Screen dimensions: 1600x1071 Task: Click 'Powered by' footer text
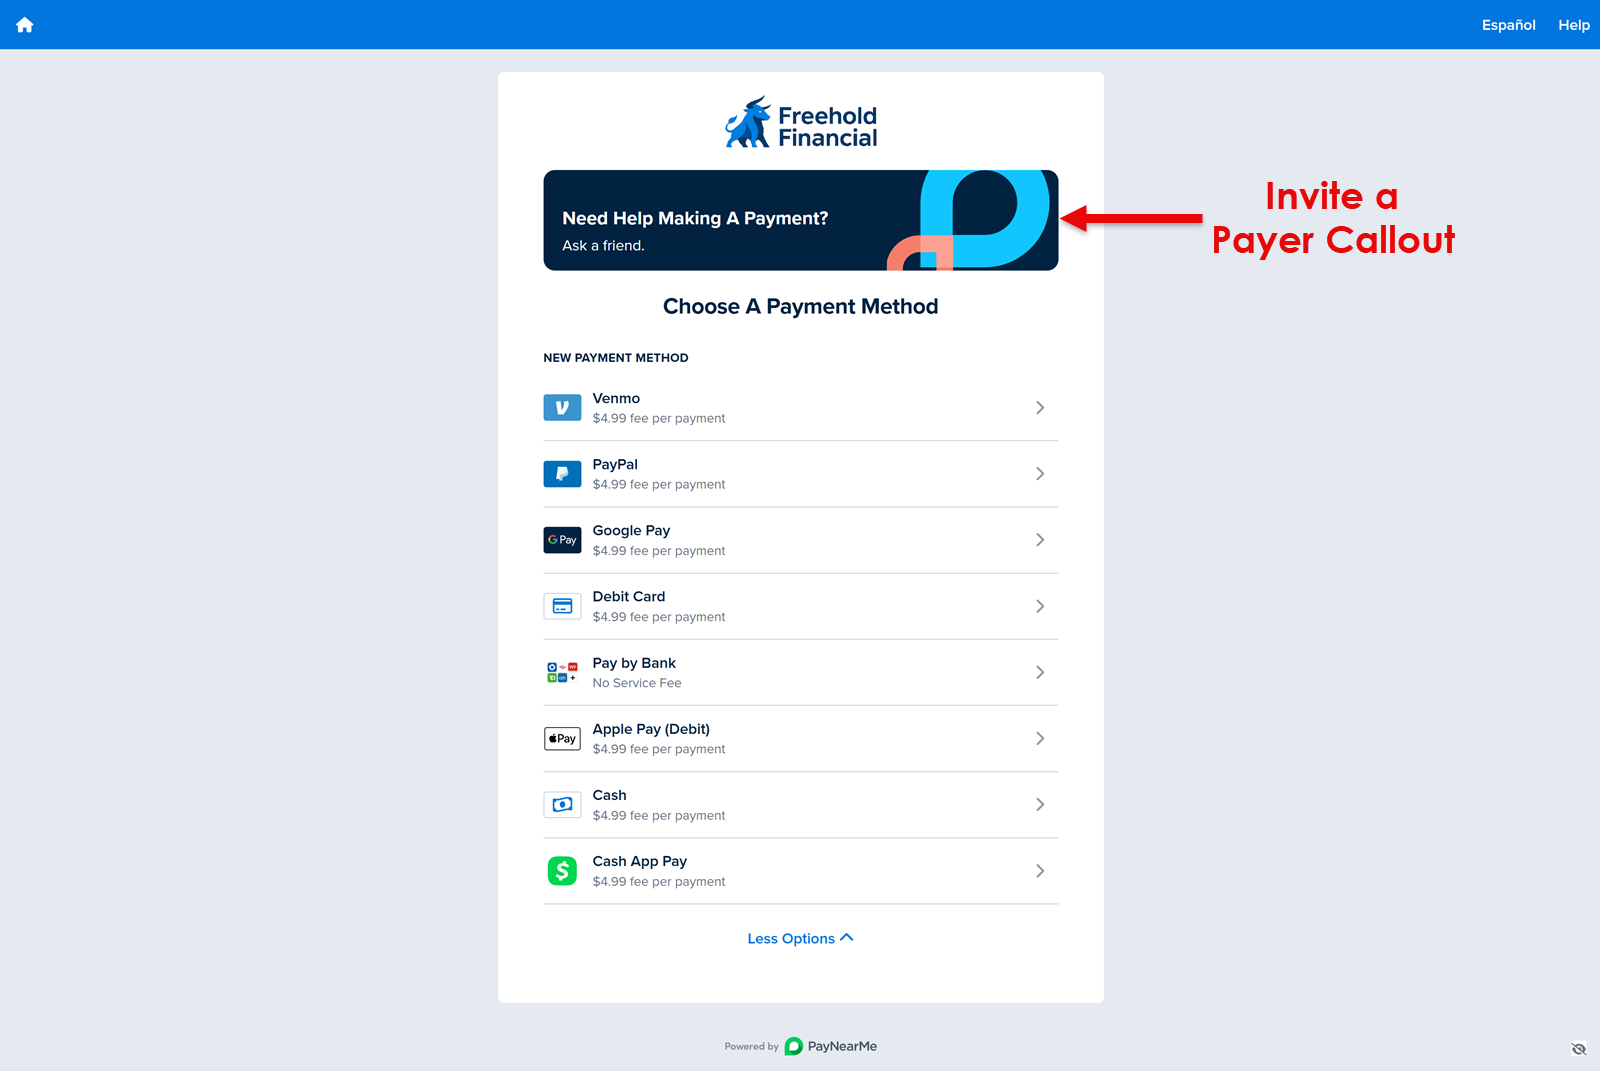click(751, 1047)
